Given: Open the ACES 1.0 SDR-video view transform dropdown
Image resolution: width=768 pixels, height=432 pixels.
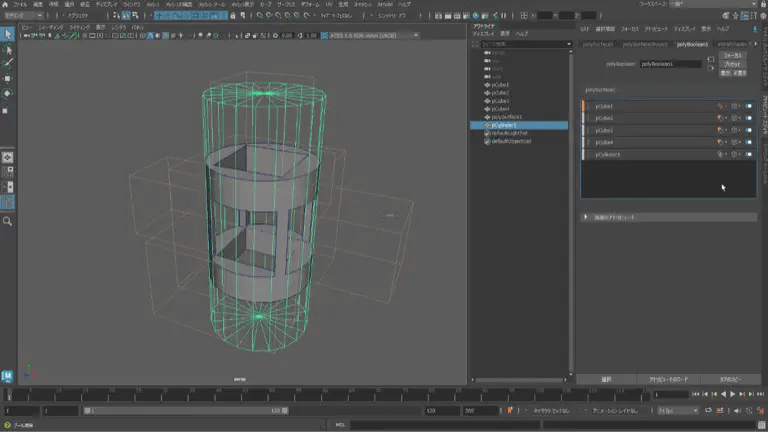Looking at the screenshot, I should tap(374, 36).
